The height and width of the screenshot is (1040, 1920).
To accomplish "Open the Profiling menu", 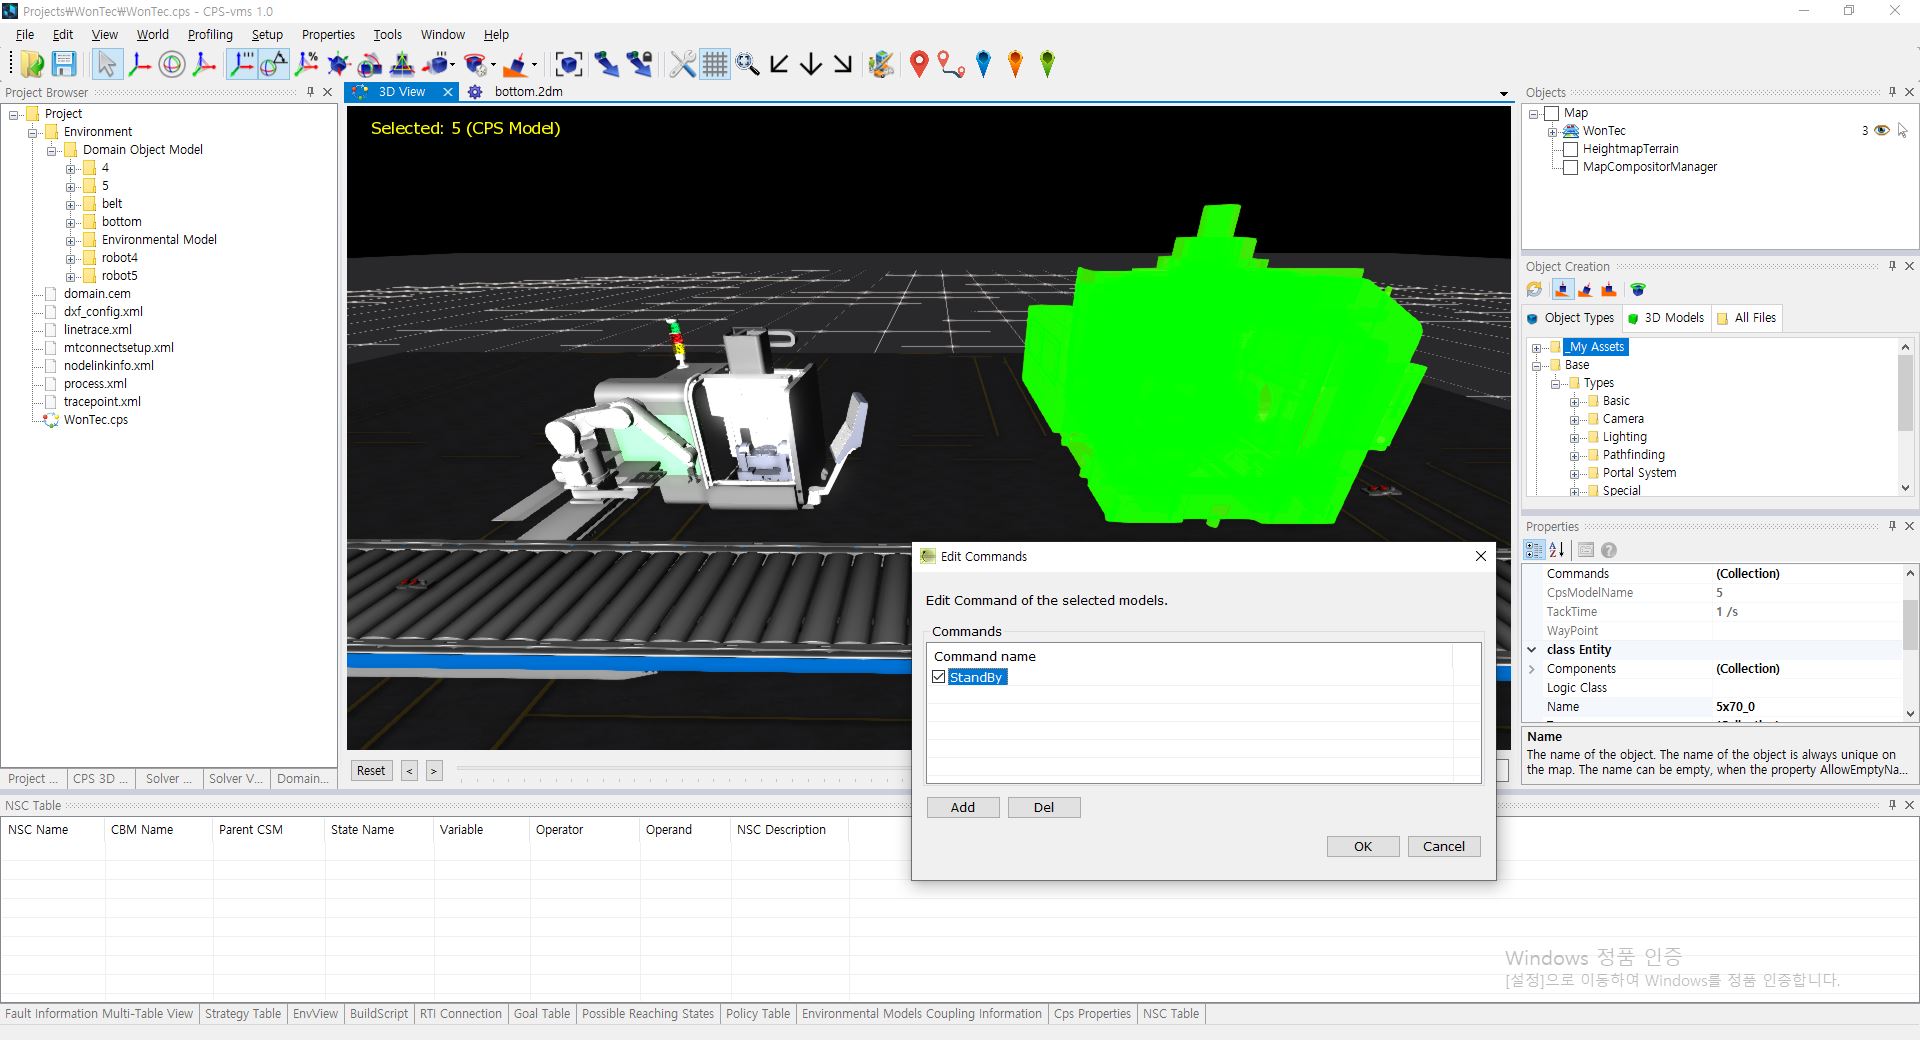I will pos(210,34).
